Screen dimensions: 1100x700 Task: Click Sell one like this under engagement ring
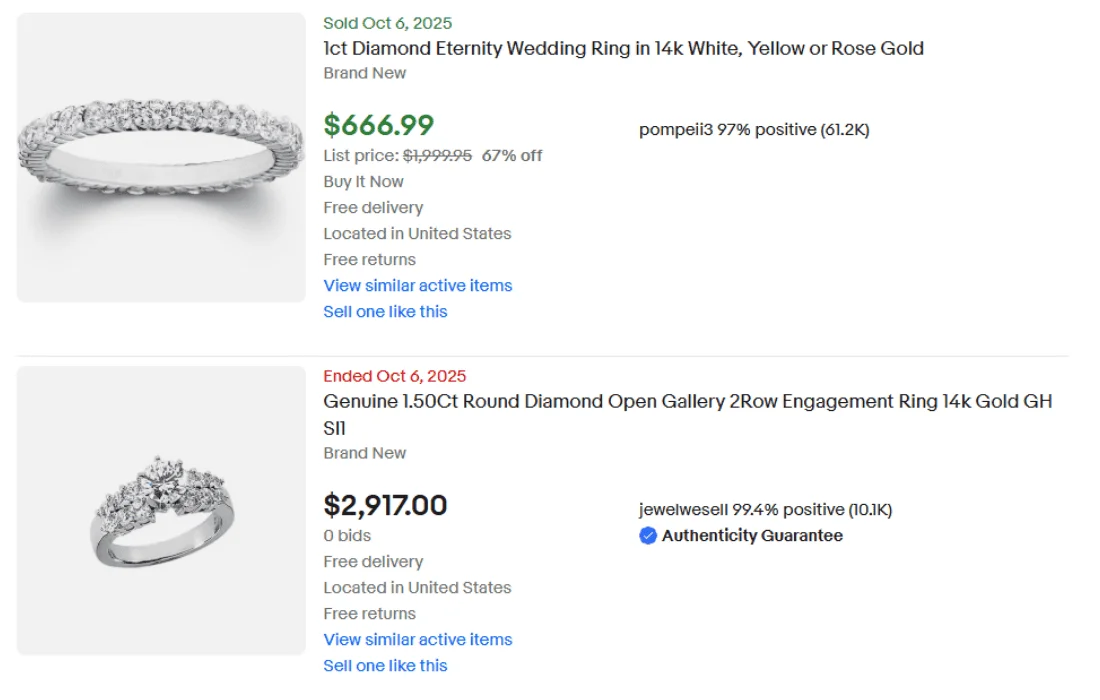coord(385,666)
